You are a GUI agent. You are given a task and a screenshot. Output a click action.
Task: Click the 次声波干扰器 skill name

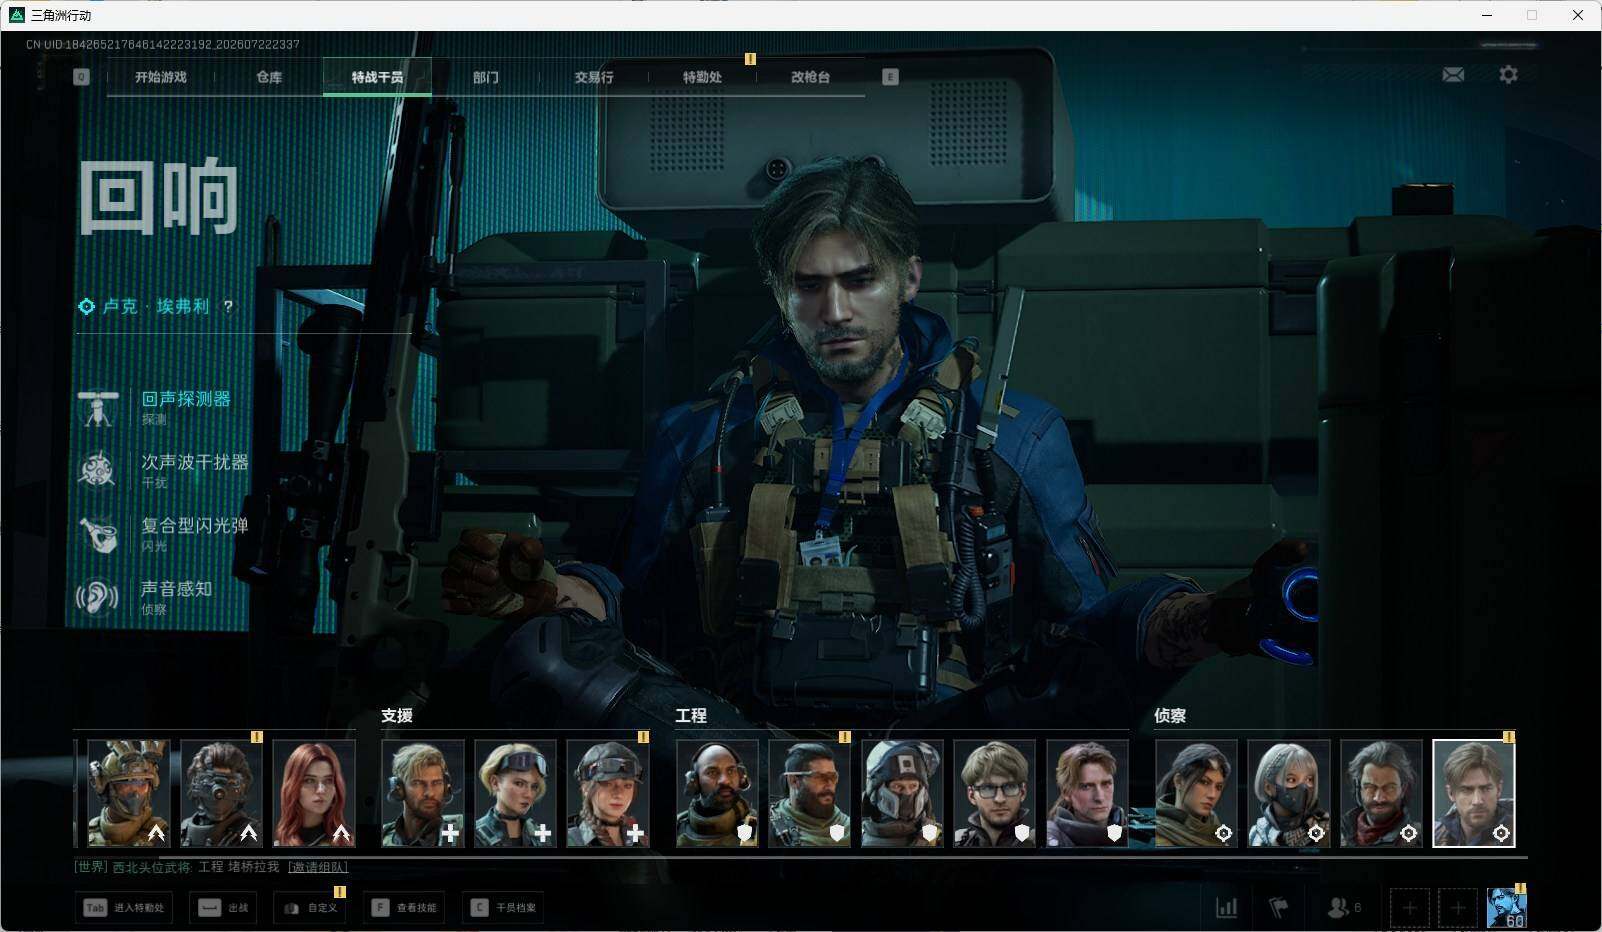pos(195,462)
